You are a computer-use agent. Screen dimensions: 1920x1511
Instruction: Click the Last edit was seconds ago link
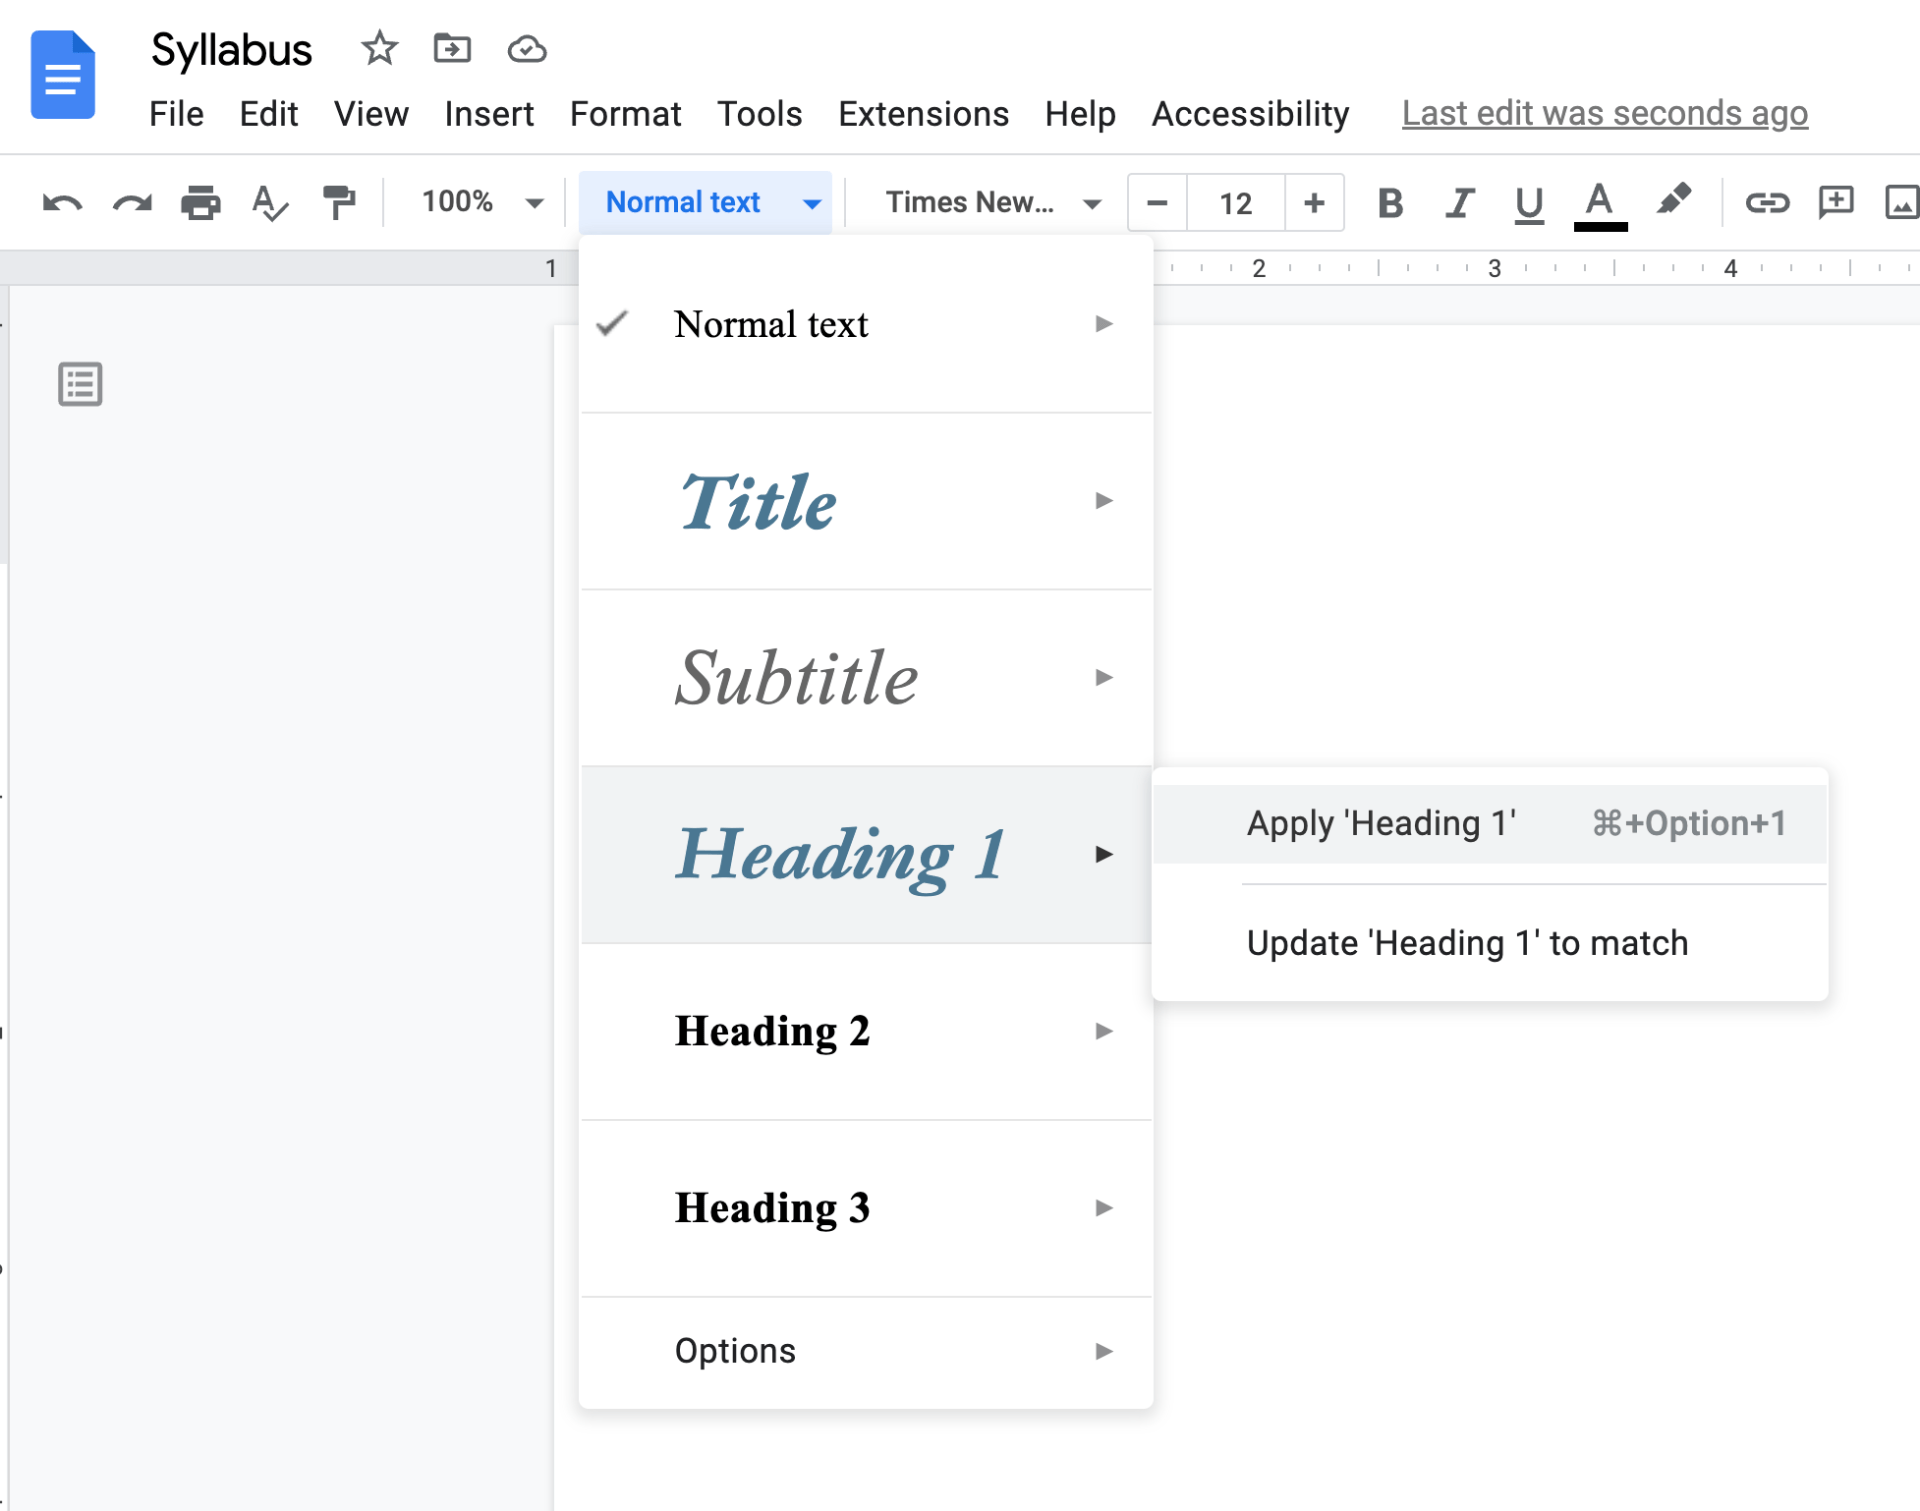pos(1604,113)
